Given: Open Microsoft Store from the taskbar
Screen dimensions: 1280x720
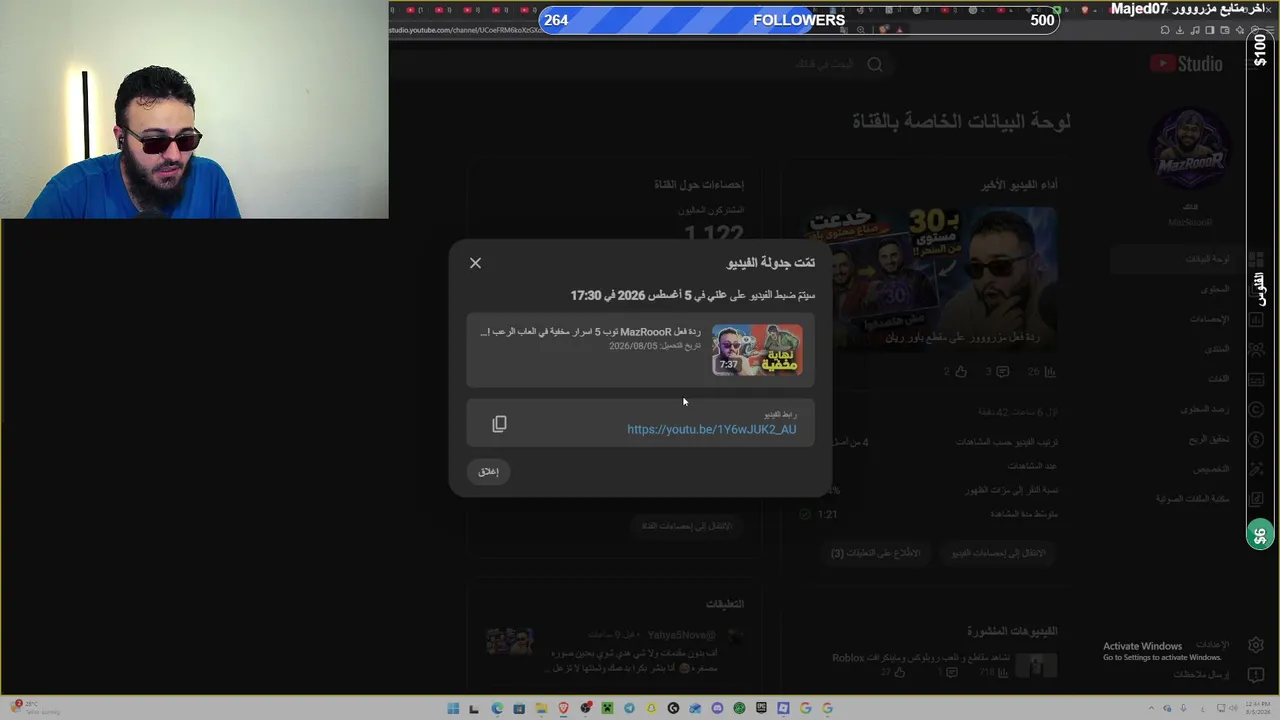Looking at the screenshot, I should (x=519, y=708).
